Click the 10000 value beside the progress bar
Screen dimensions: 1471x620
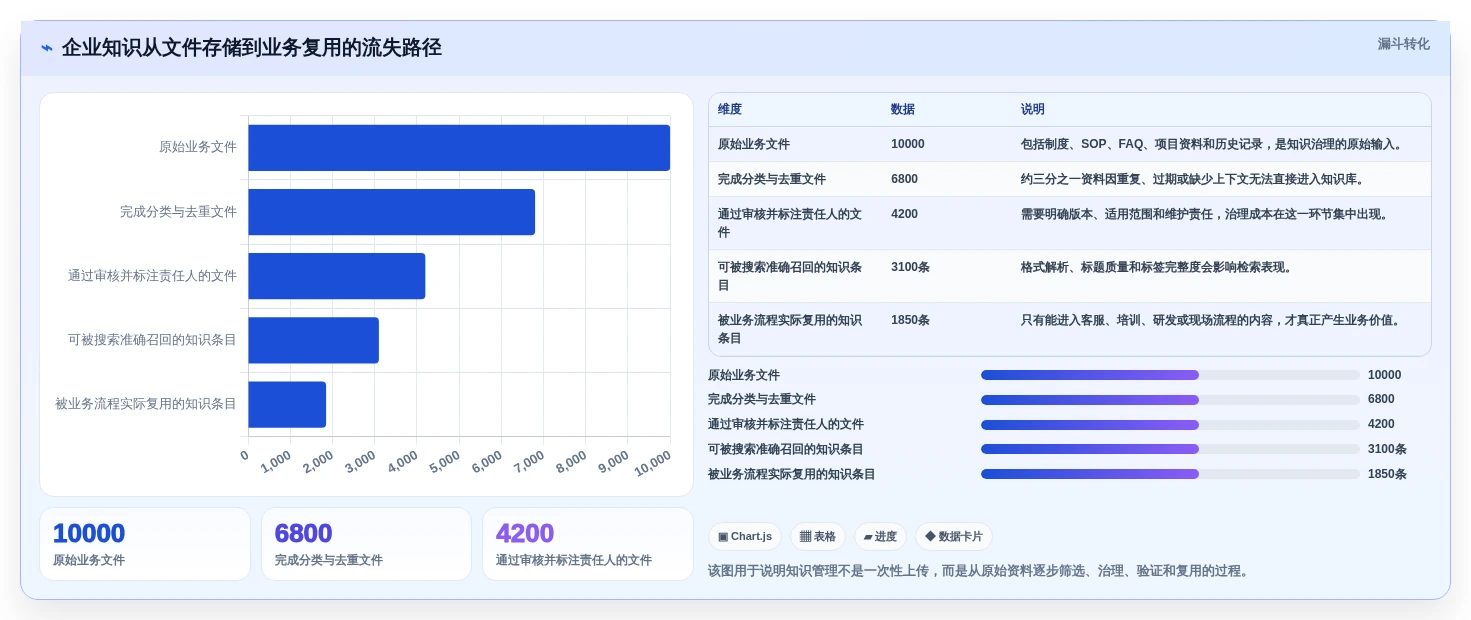1384,375
